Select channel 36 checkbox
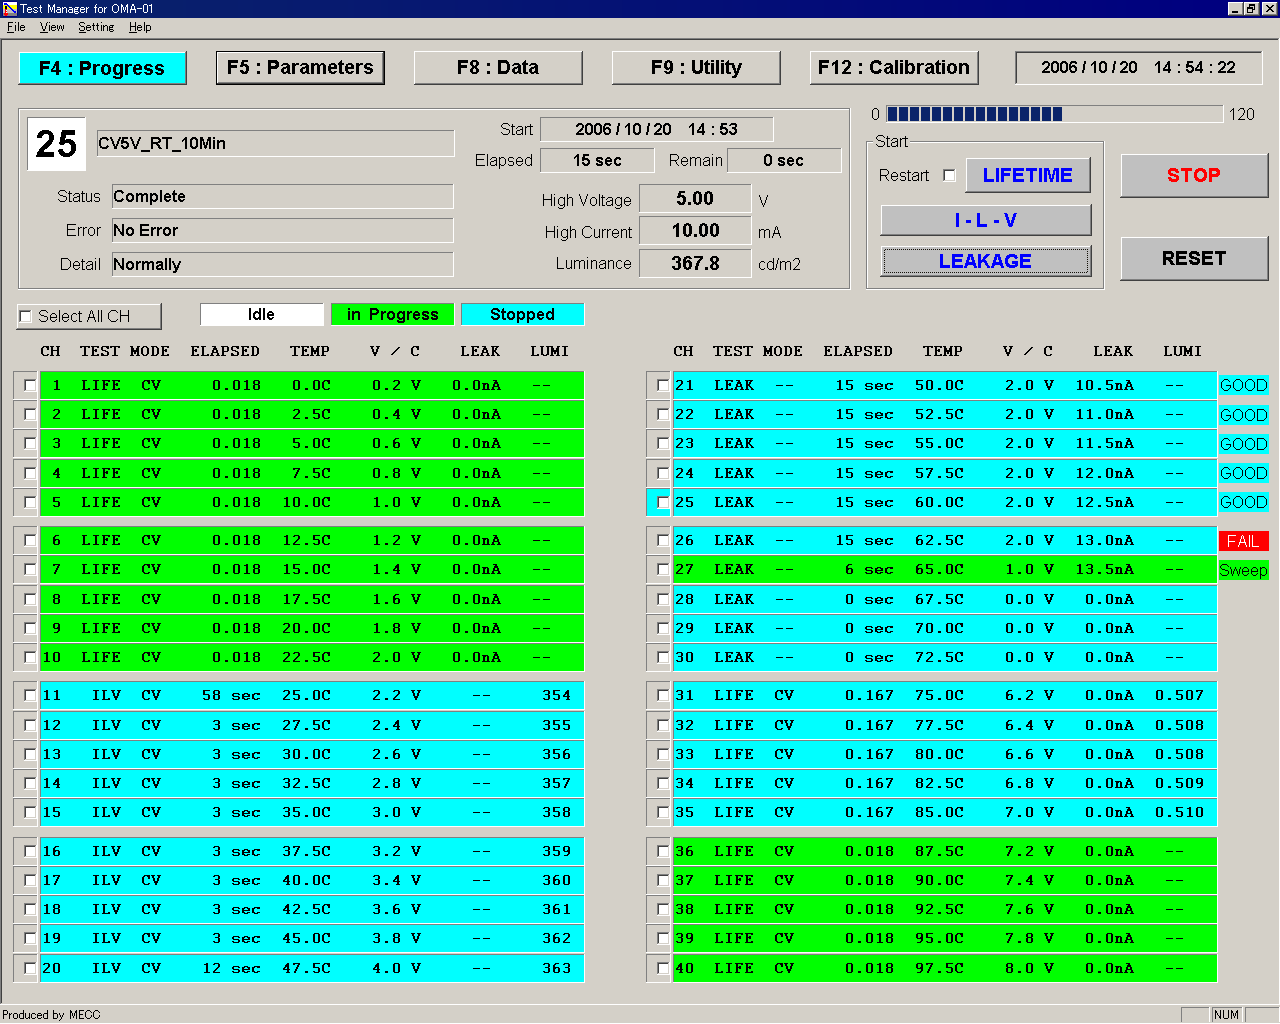Screen dimensions: 1280x1024 pos(662,851)
